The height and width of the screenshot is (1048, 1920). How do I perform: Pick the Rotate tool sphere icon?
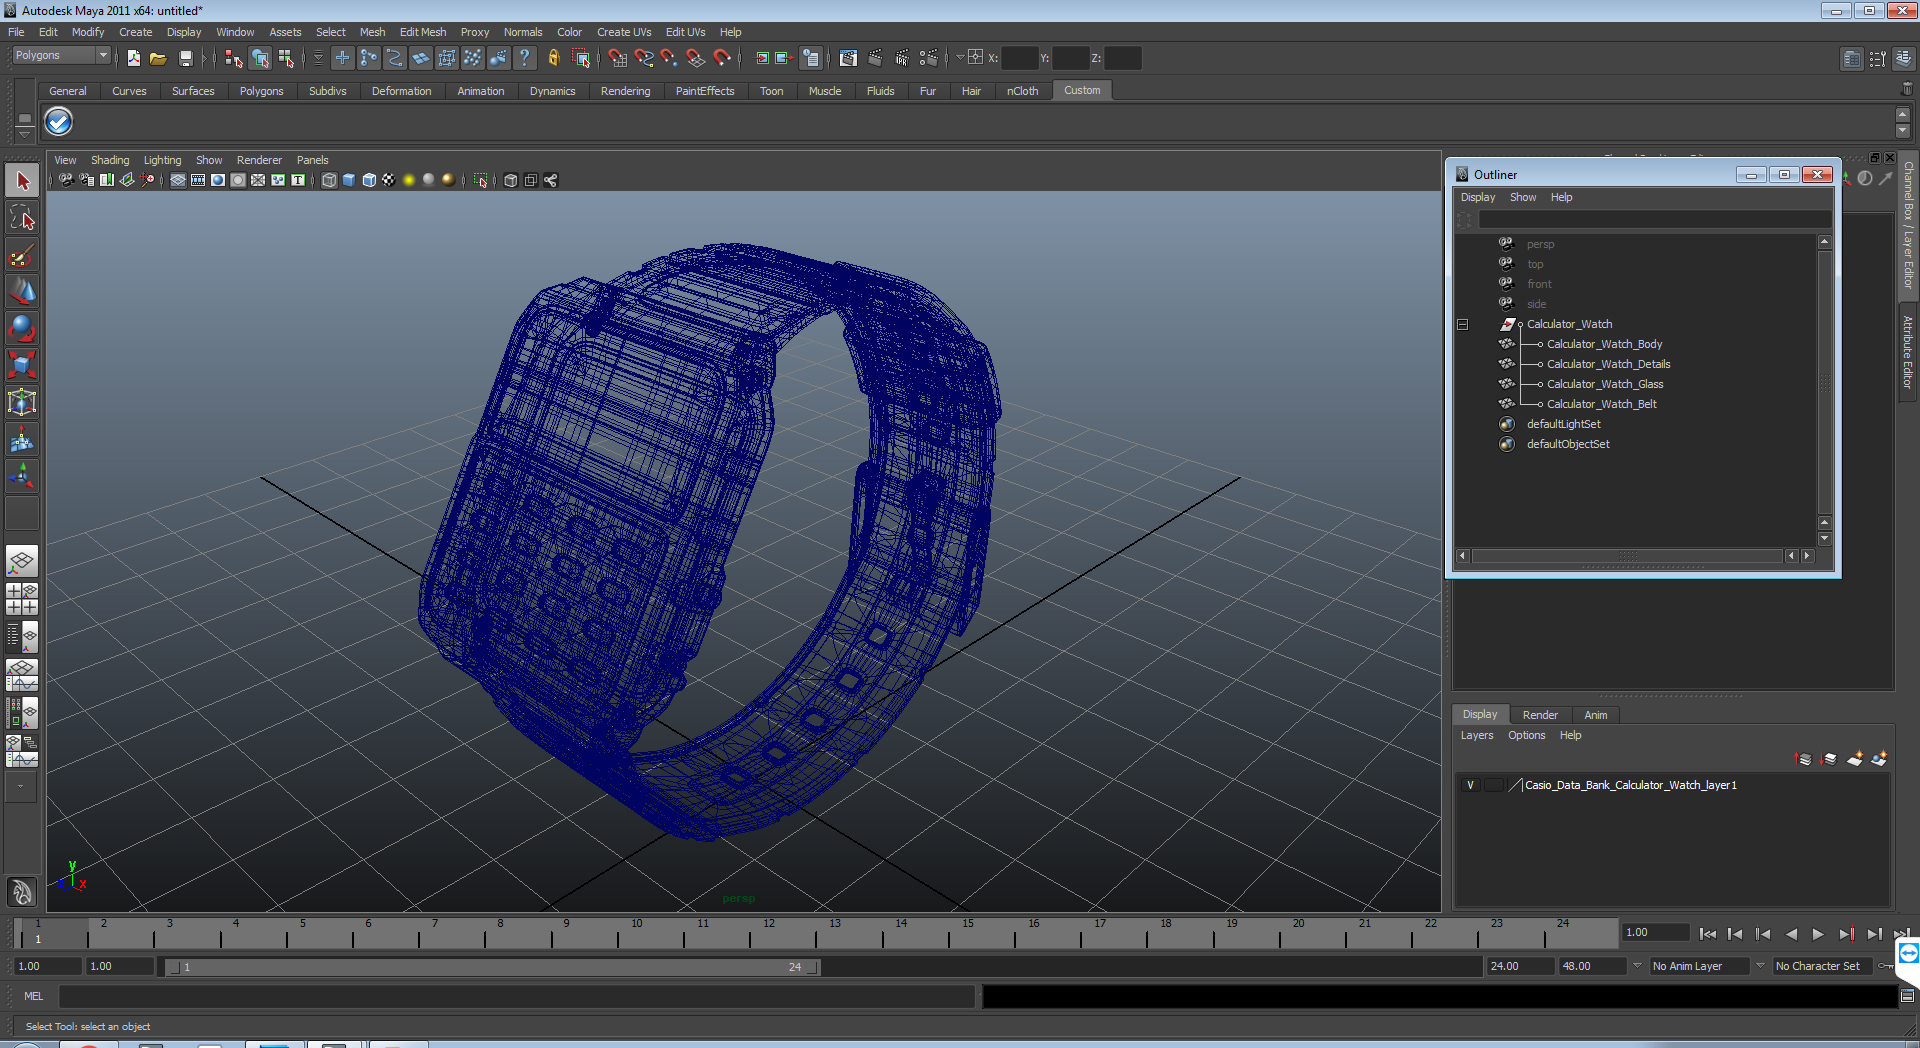click(22, 328)
